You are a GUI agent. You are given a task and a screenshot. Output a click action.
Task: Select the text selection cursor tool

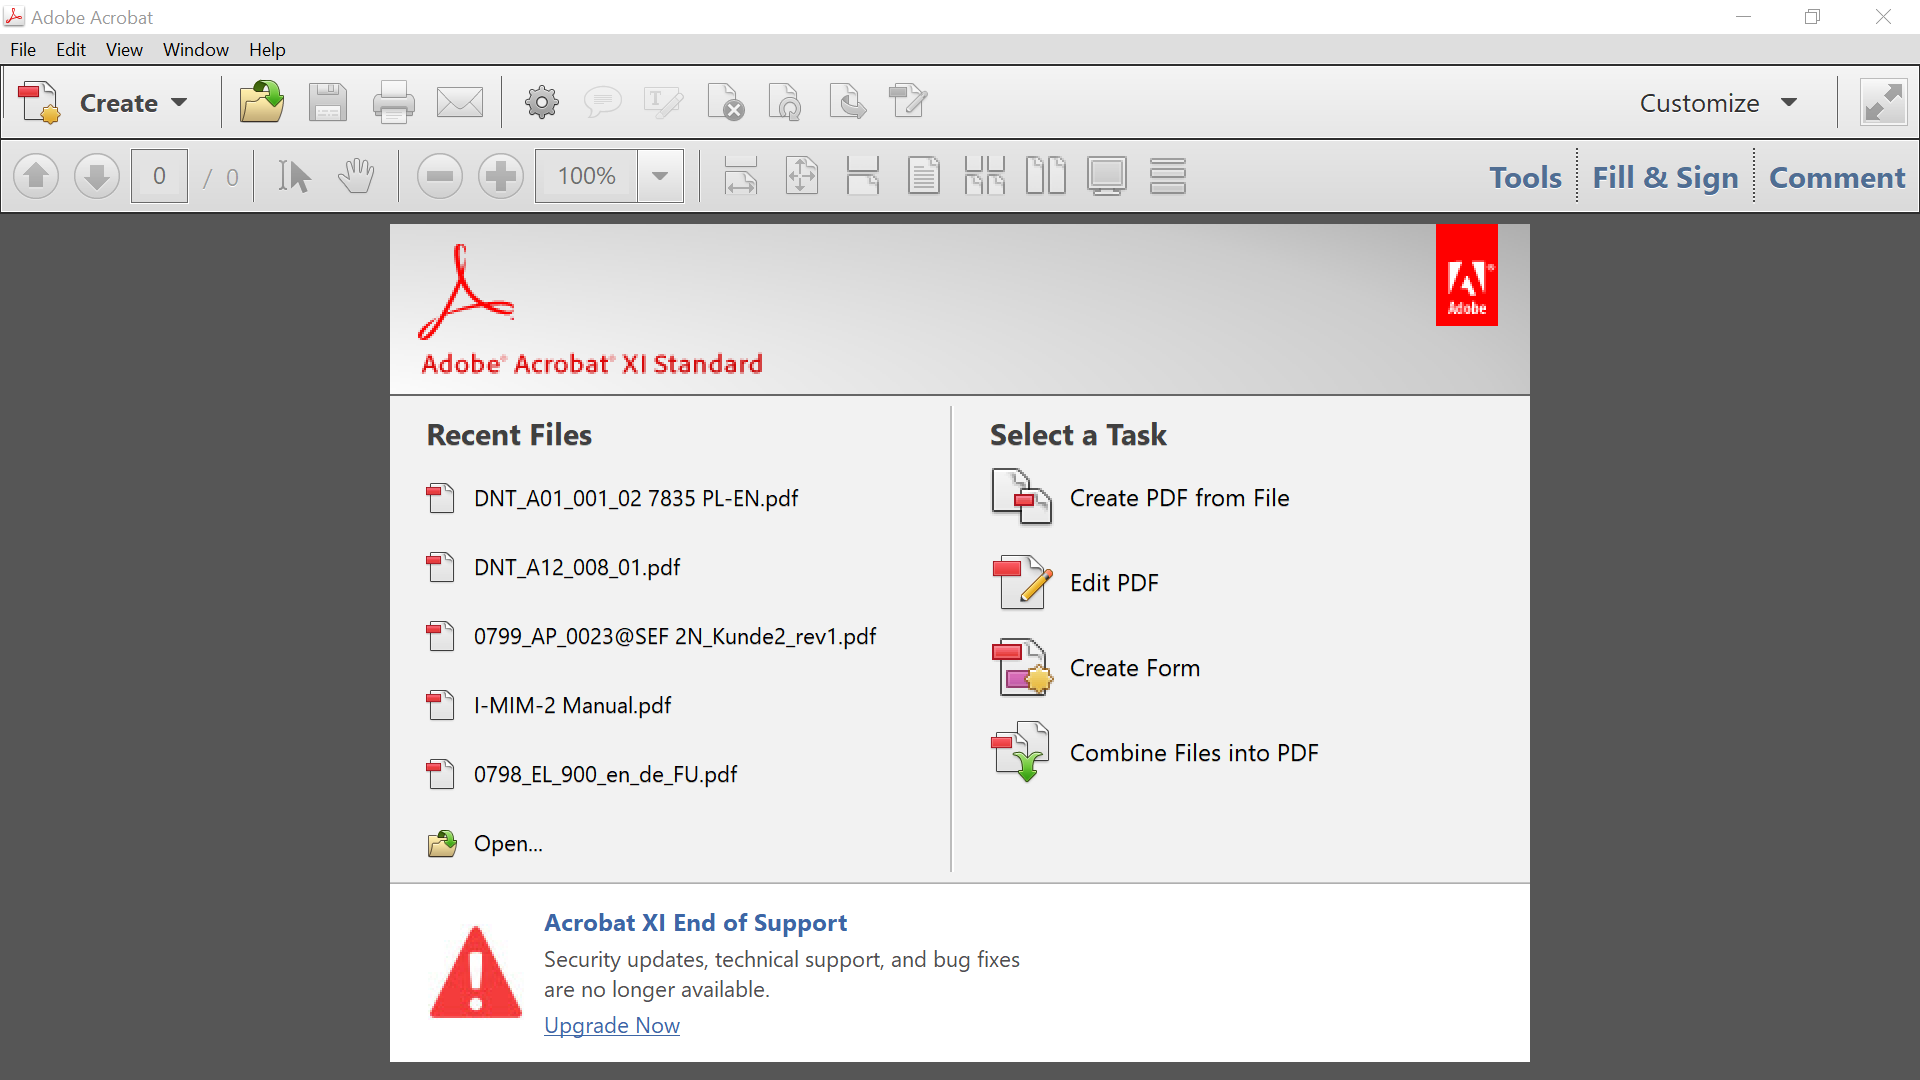click(293, 175)
